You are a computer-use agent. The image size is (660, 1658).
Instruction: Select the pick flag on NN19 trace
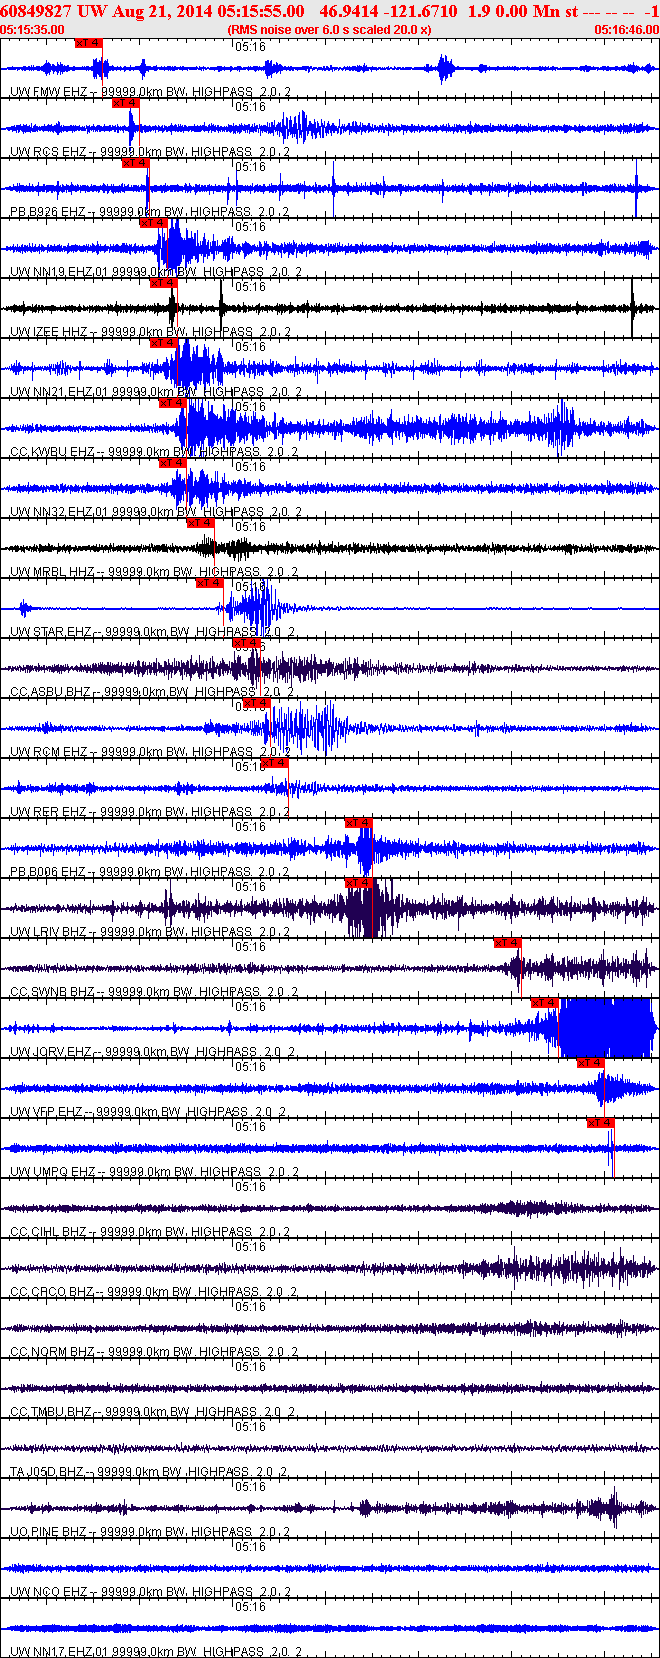pos(153,223)
